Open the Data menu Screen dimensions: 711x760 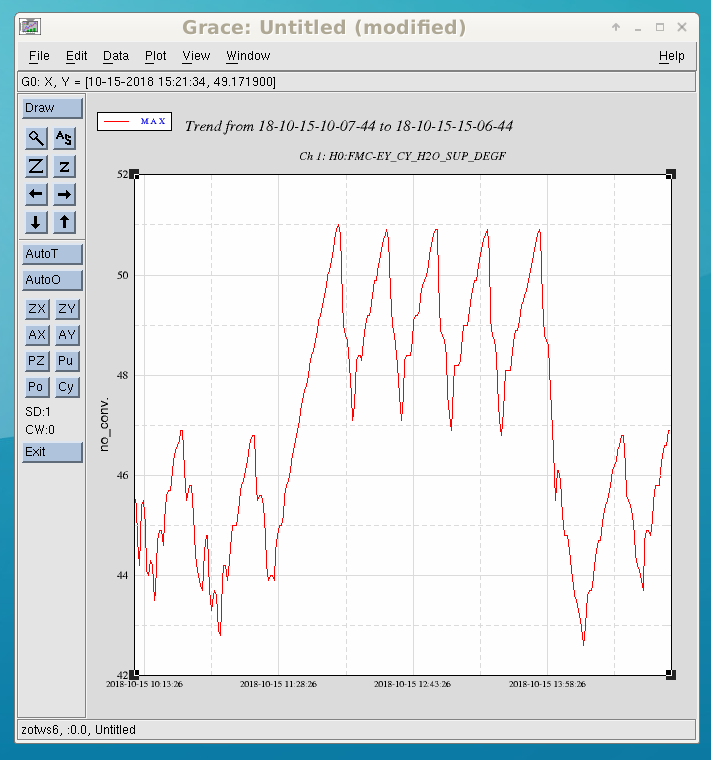tap(116, 56)
